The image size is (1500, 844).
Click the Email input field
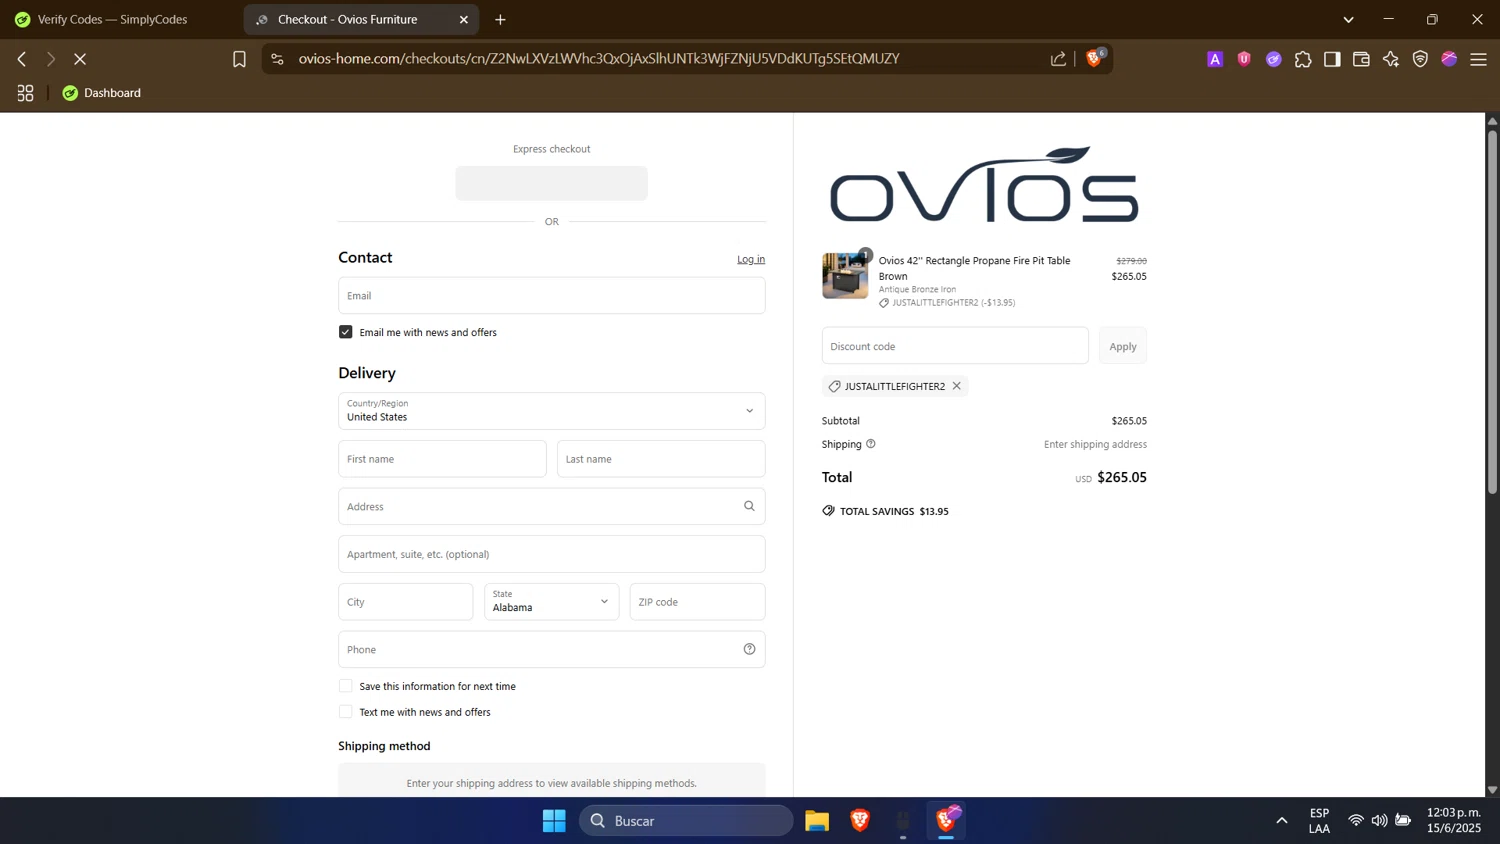[x=552, y=296]
